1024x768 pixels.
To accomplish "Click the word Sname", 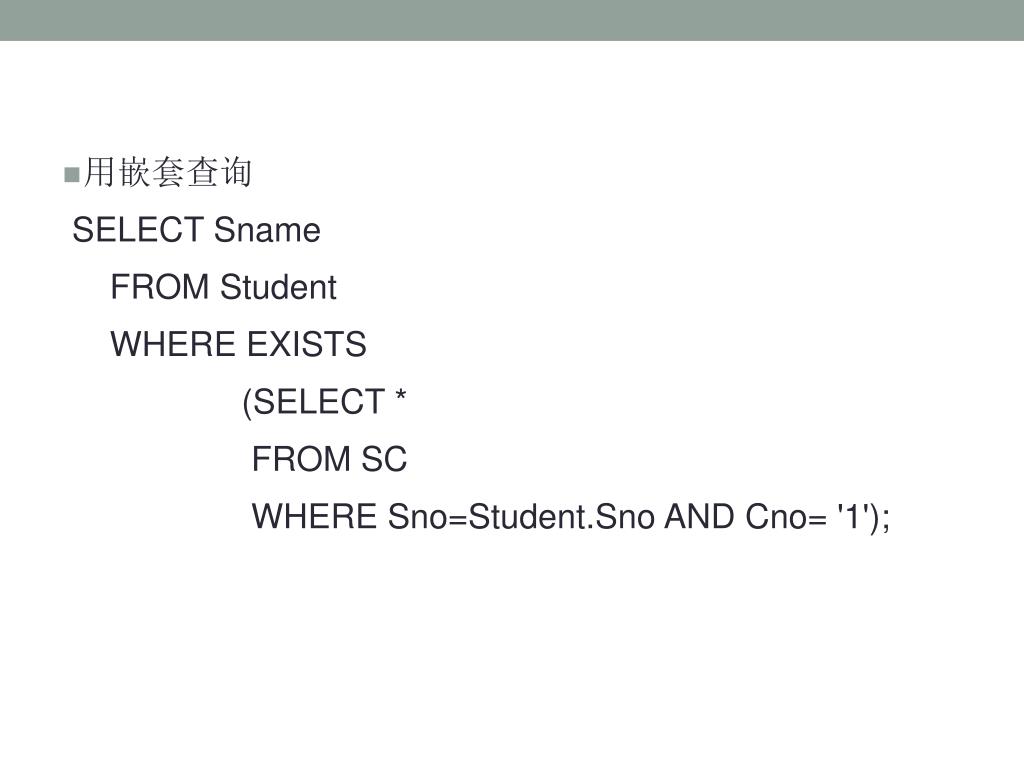I will pyautogui.click(x=267, y=230).
